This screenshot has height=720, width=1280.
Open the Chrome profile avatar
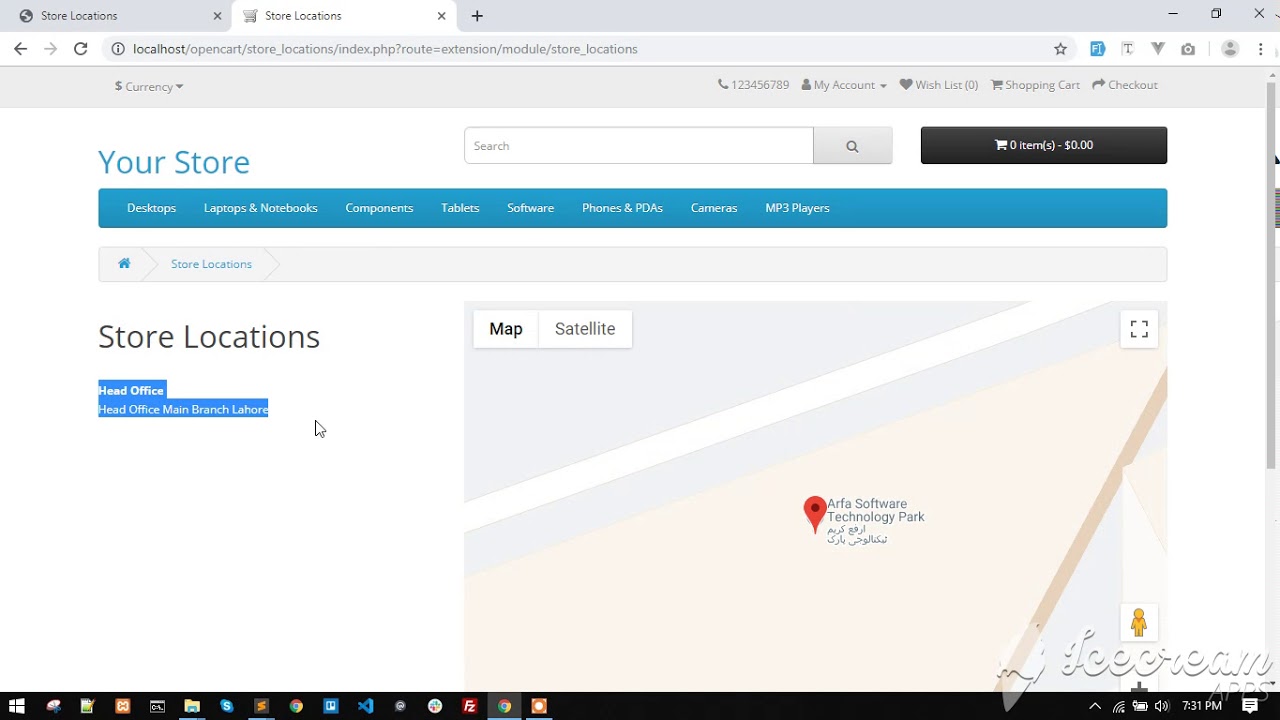coord(1230,48)
